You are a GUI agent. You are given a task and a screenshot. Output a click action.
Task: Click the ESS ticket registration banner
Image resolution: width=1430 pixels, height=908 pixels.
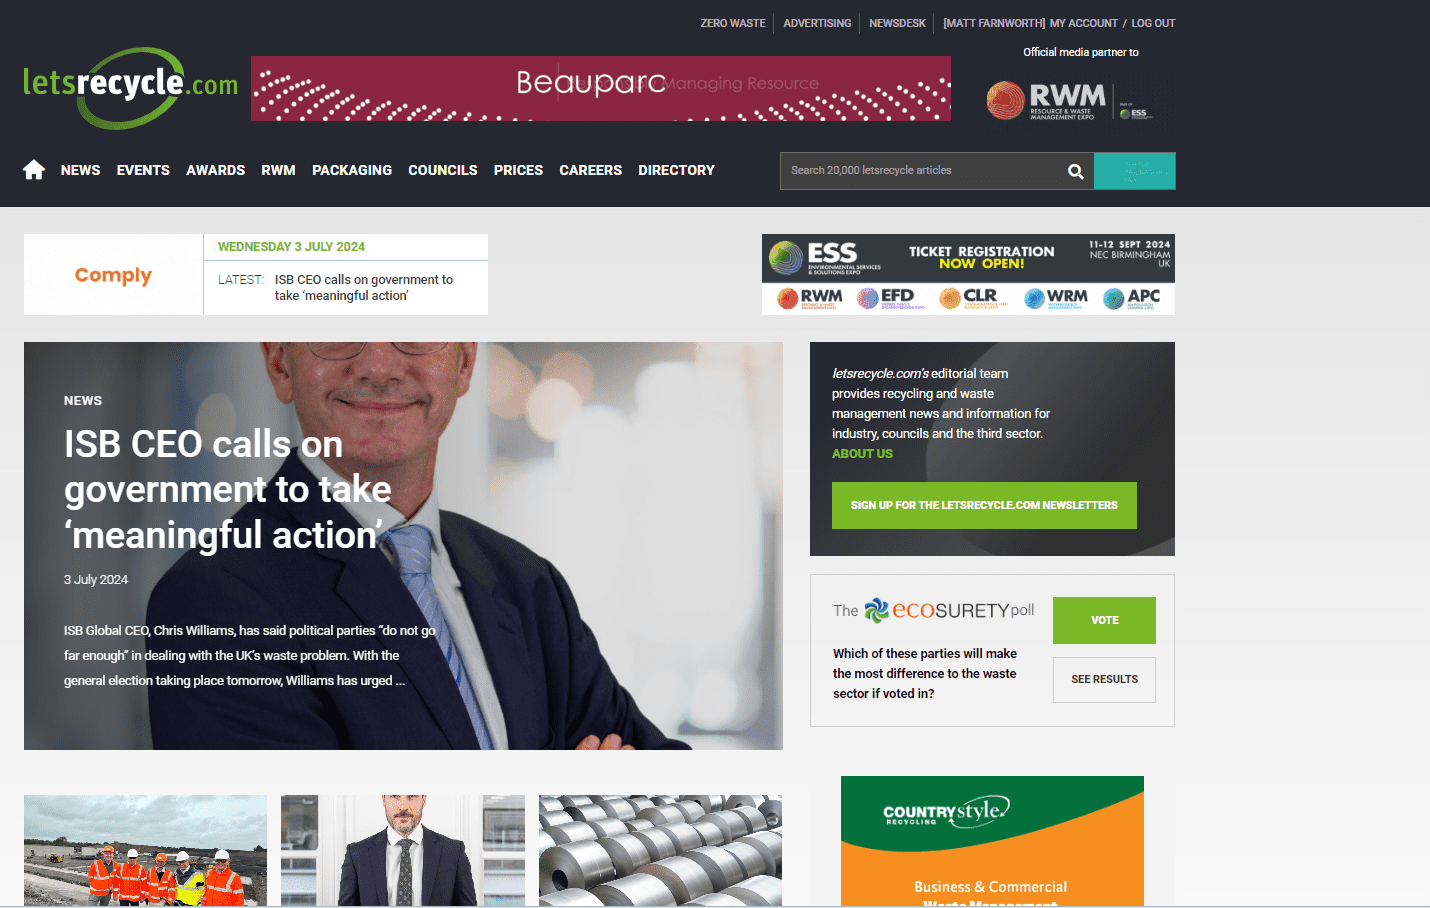pos(968,274)
